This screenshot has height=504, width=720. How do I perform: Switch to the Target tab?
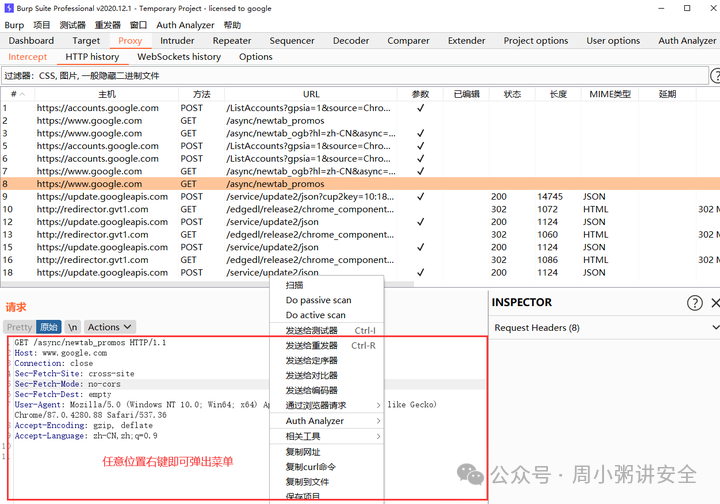86,41
